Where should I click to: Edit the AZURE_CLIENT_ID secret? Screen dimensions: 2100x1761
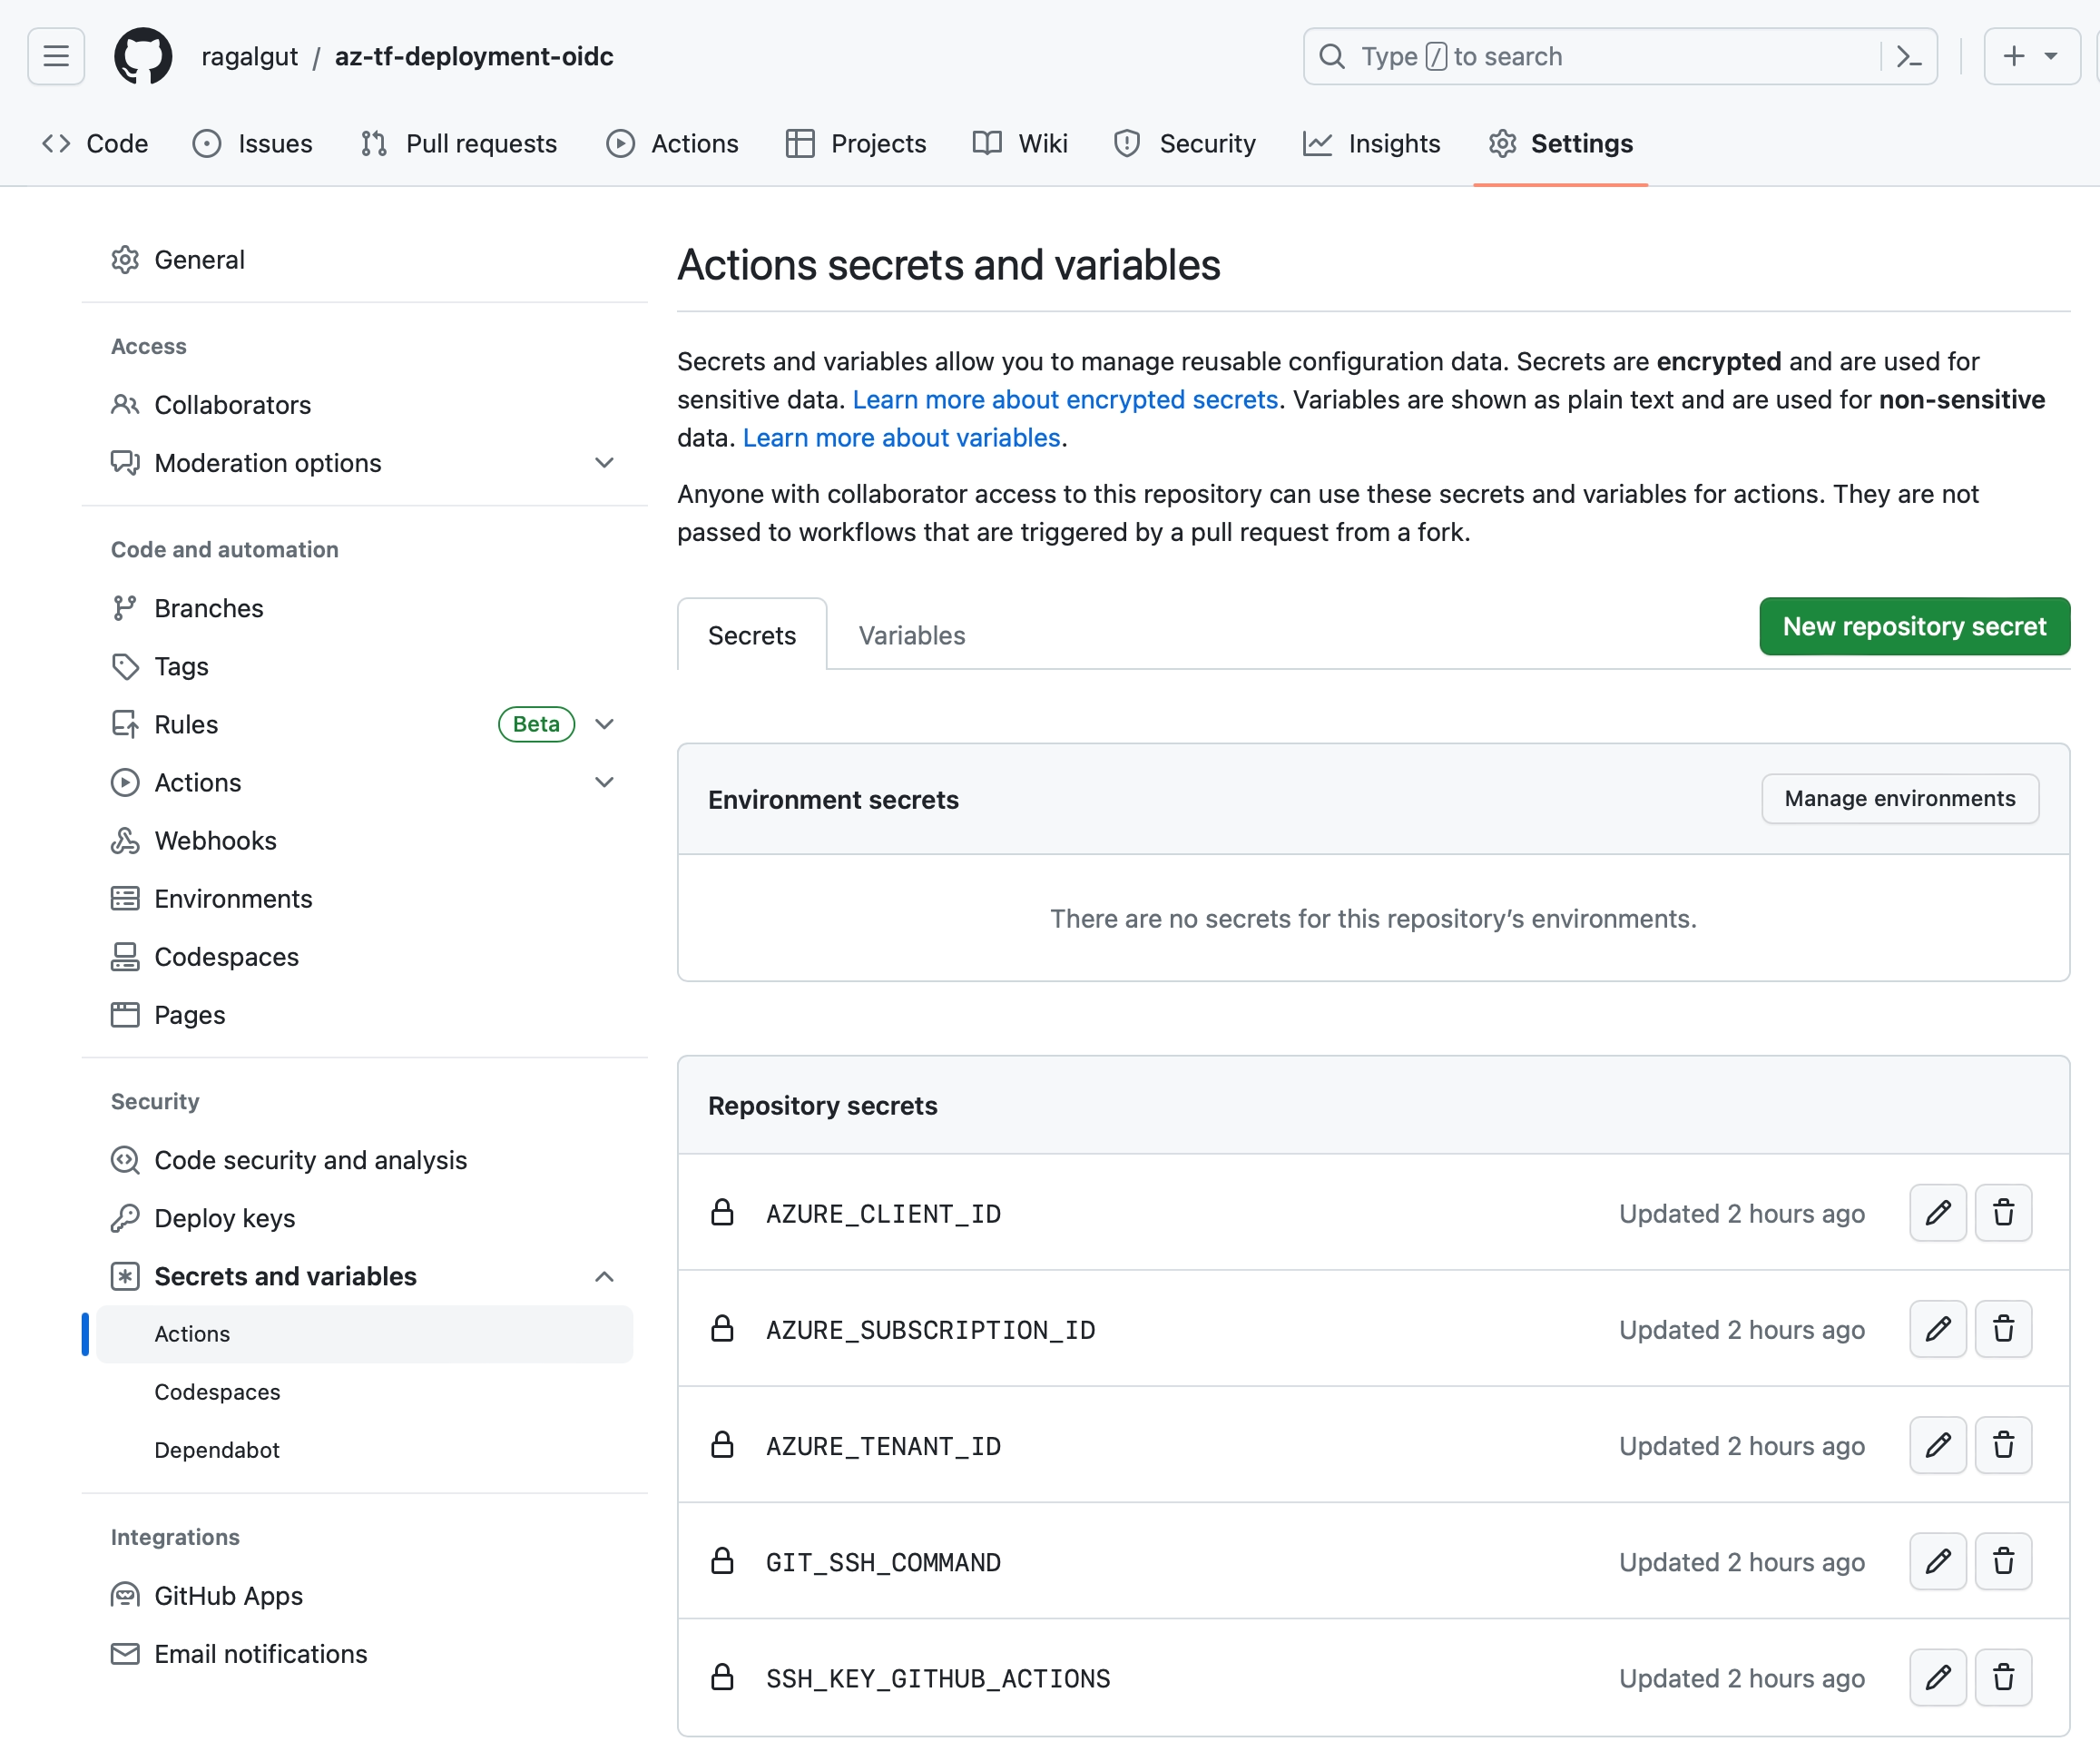(1937, 1213)
